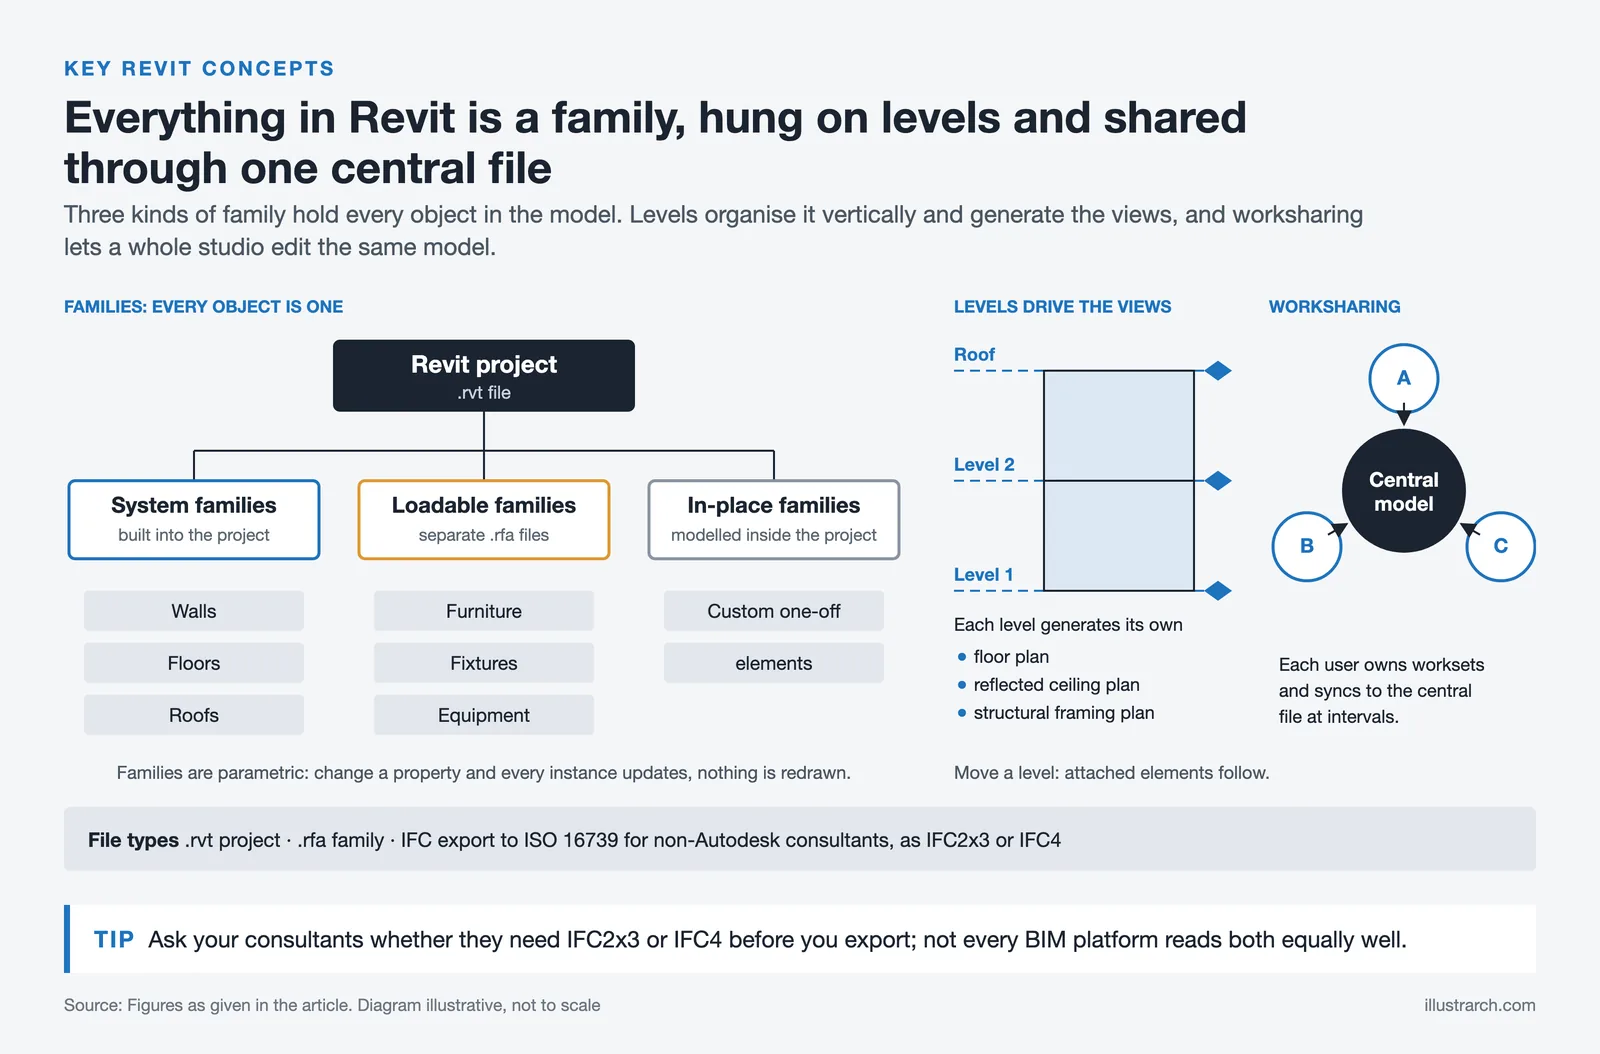Click the Level 2 diamond marker
This screenshot has width=1600, height=1054.
1218,481
